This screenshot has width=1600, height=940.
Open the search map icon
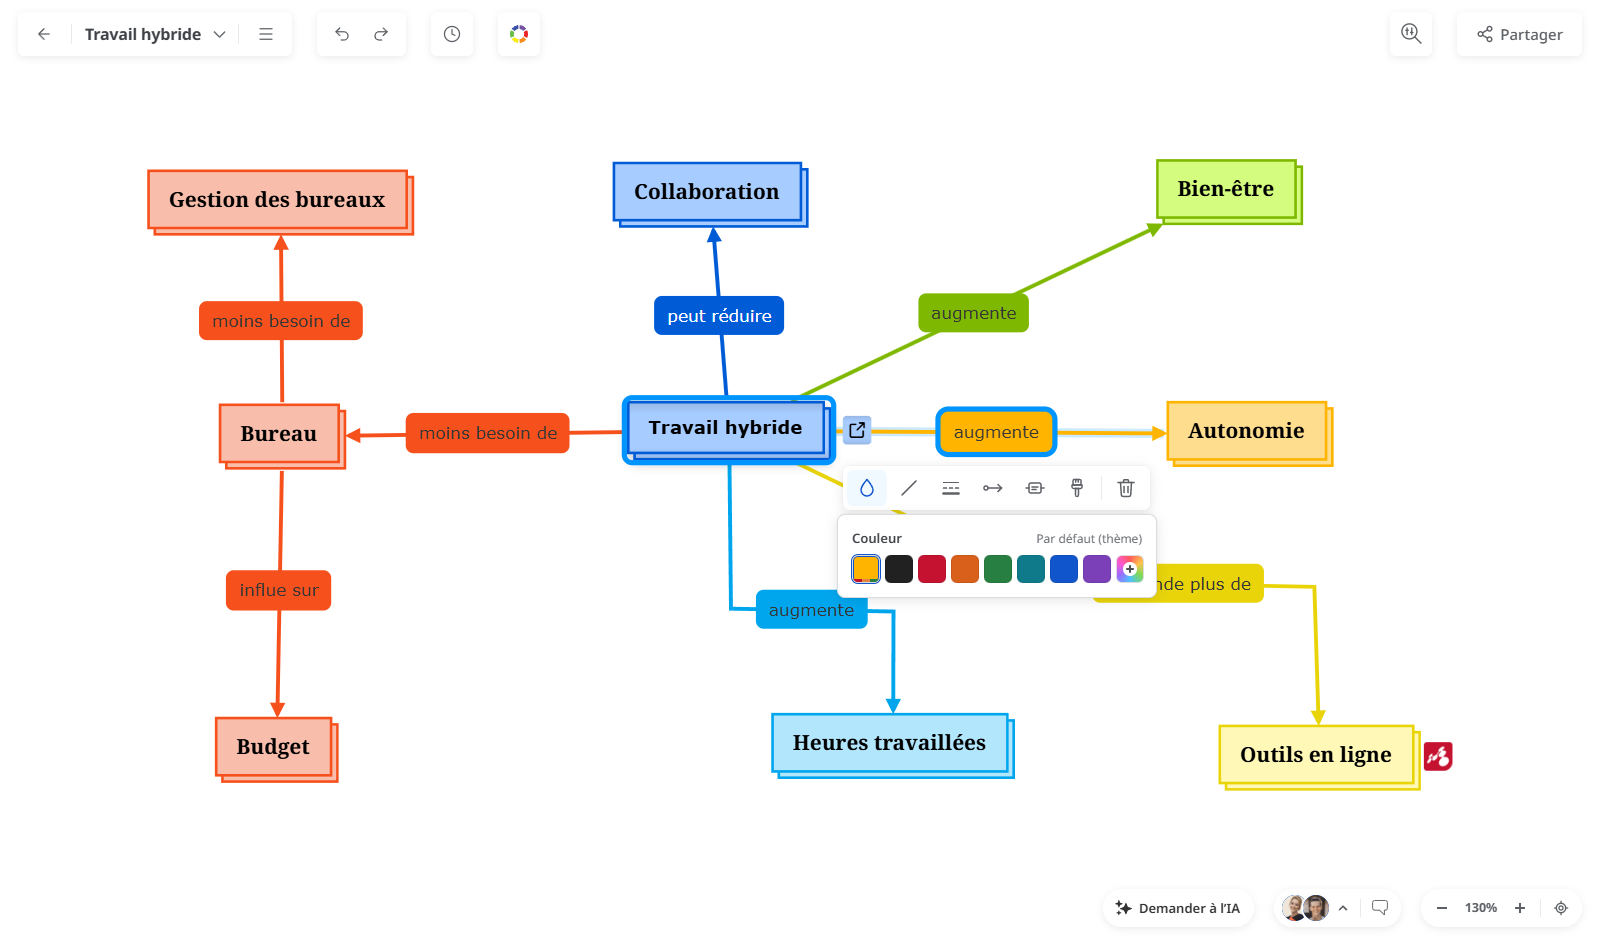tap(1411, 34)
